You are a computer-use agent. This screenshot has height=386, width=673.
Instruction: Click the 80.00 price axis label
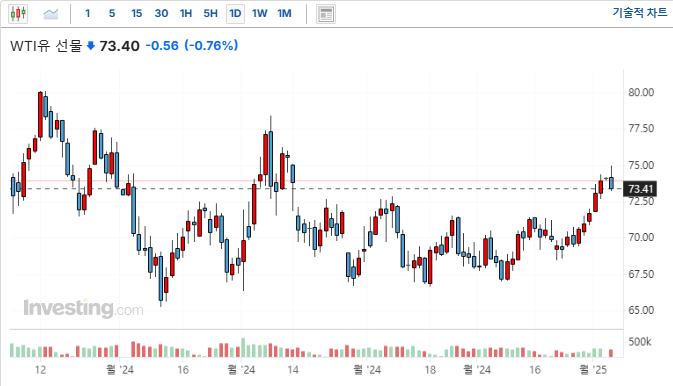click(x=641, y=92)
